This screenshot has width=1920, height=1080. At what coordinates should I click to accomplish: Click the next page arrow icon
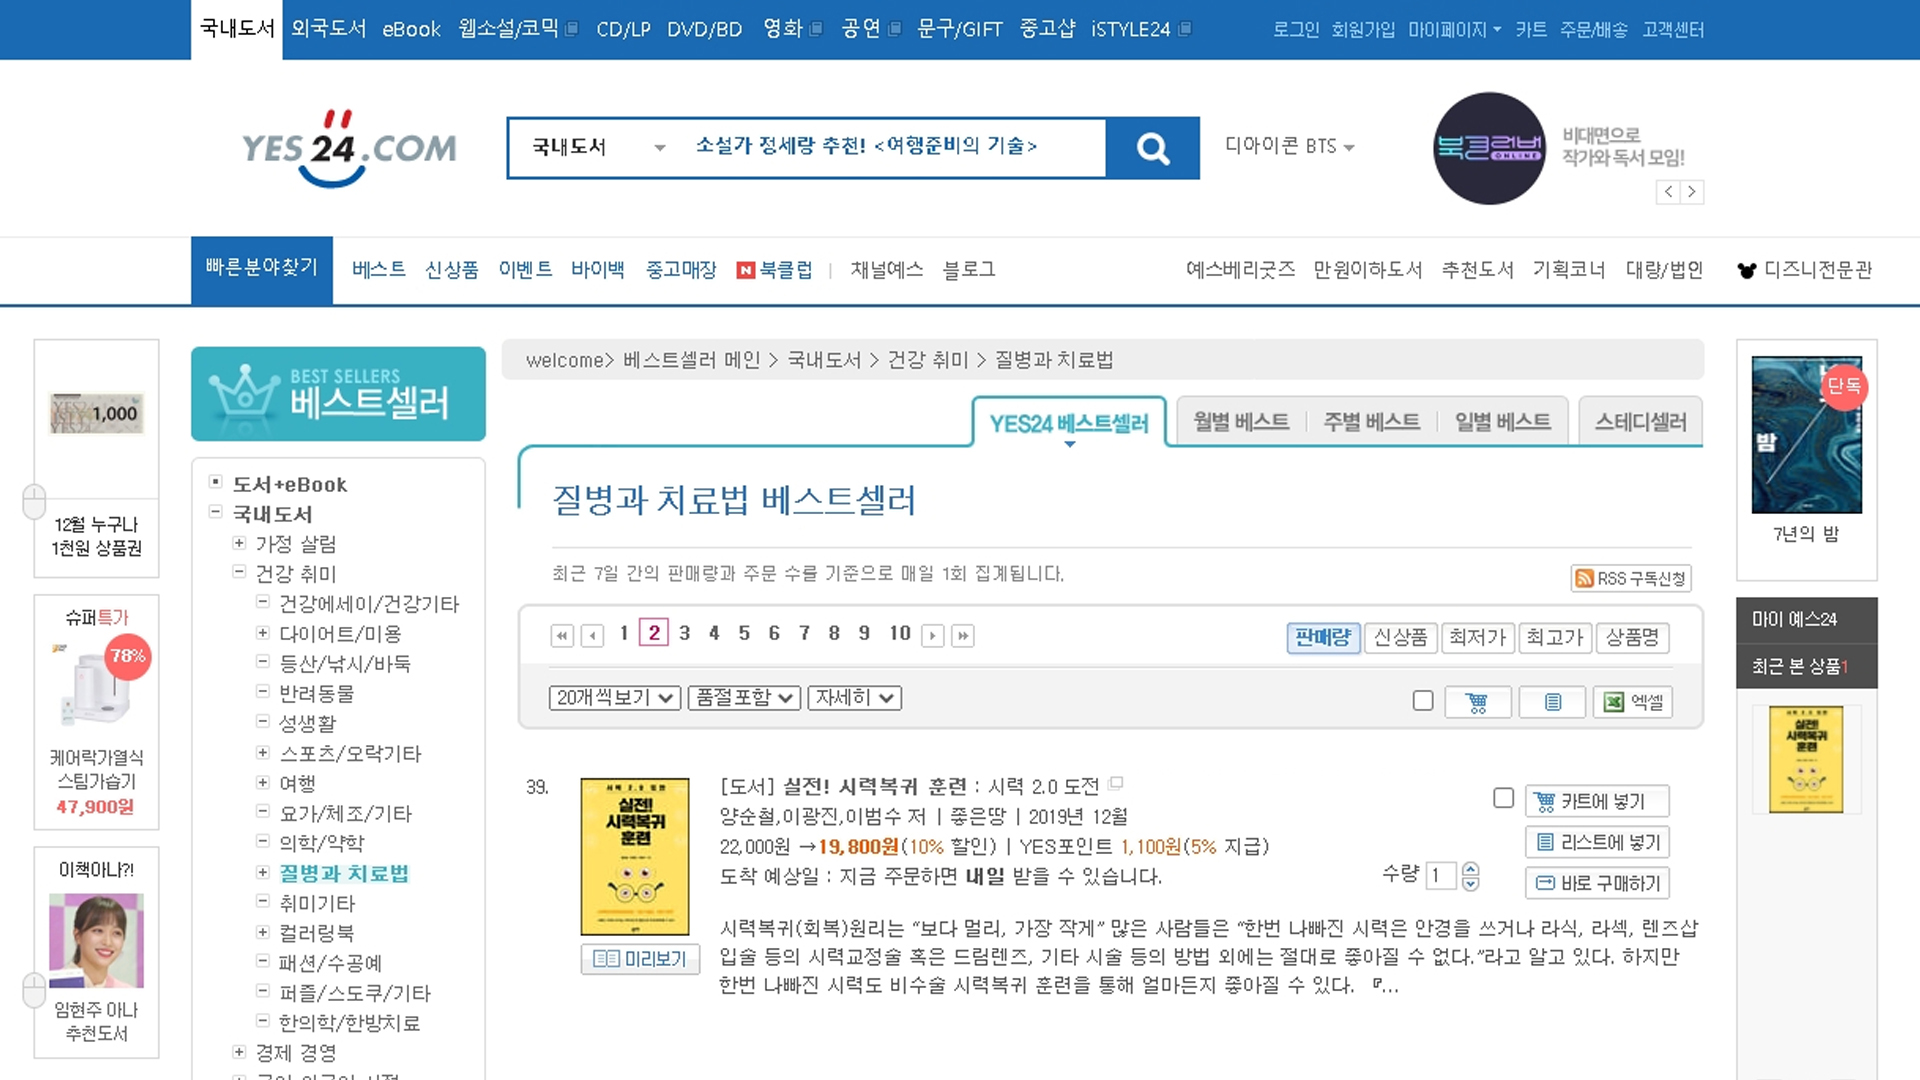tap(932, 635)
